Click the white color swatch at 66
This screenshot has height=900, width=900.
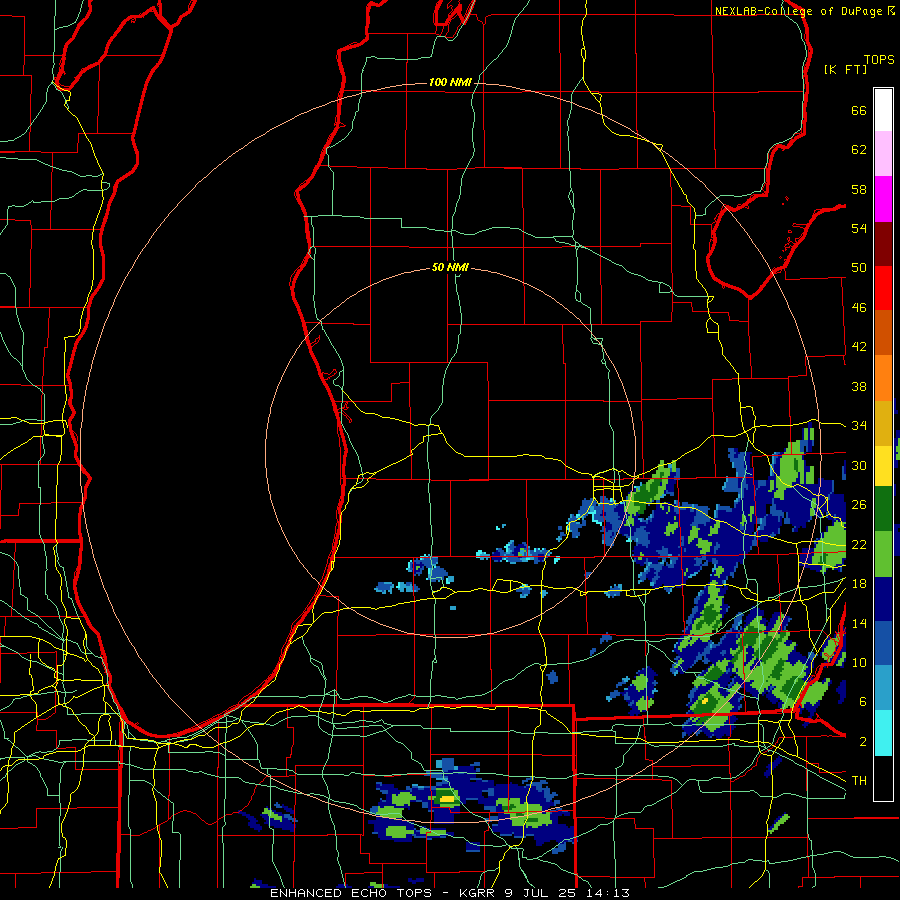[x=883, y=110]
